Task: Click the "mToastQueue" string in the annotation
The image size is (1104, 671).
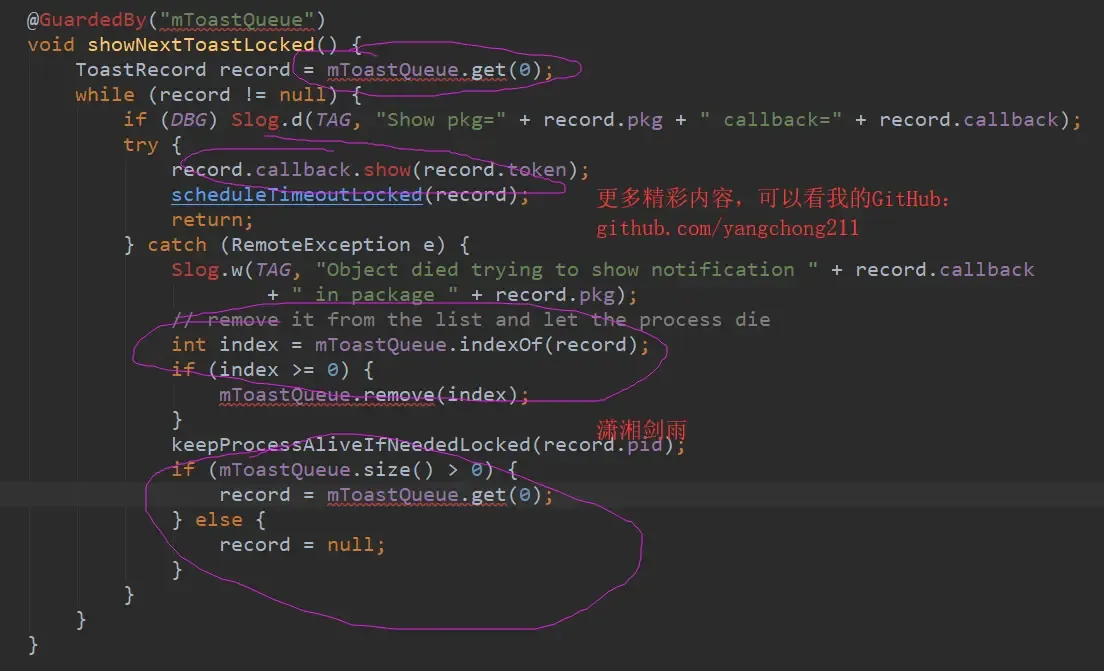Action: [x=237, y=20]
